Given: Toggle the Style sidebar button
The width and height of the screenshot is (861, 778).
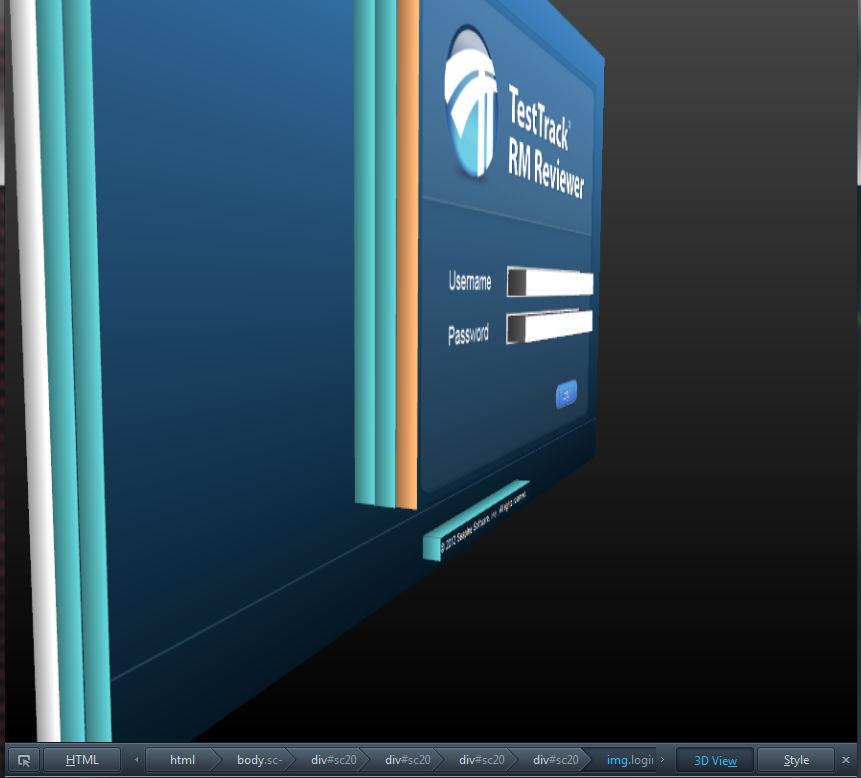Looking at the screenshot, I should 796,760.
